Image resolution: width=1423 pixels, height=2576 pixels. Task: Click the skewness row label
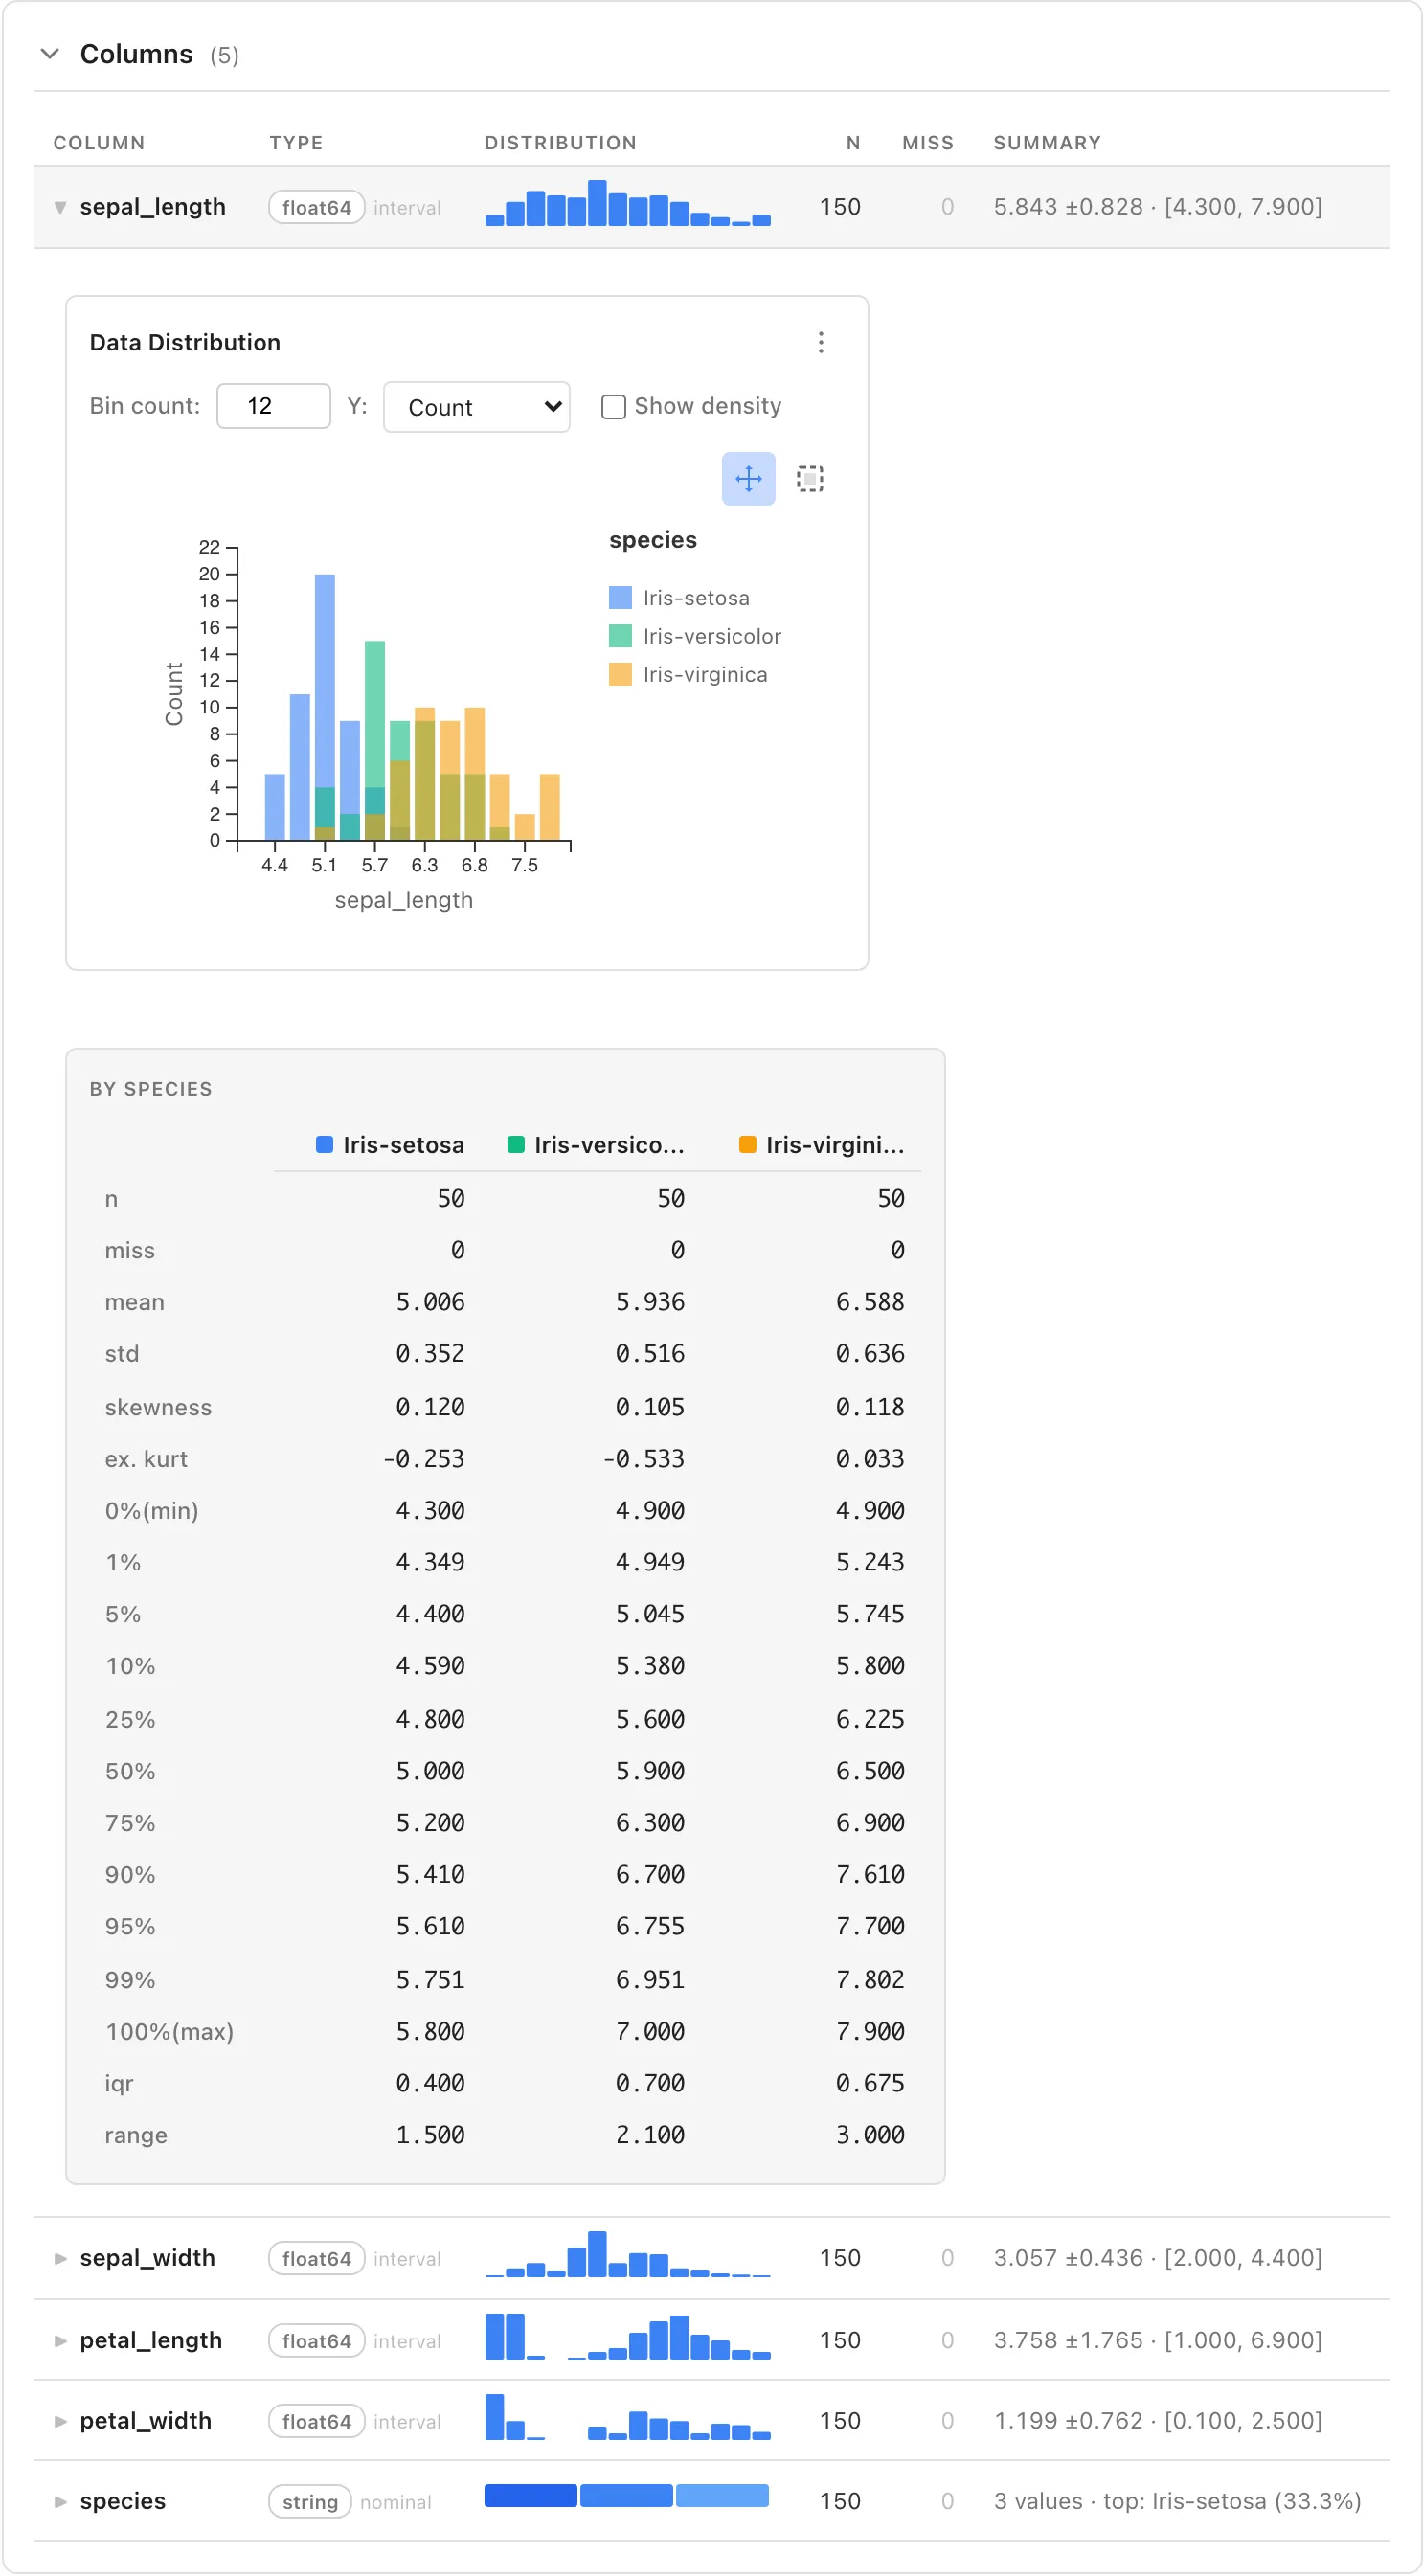point(158,1407)
